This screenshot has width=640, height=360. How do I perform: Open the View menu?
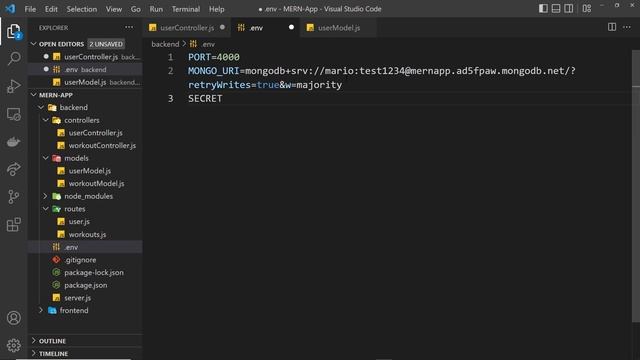(113, 9)
